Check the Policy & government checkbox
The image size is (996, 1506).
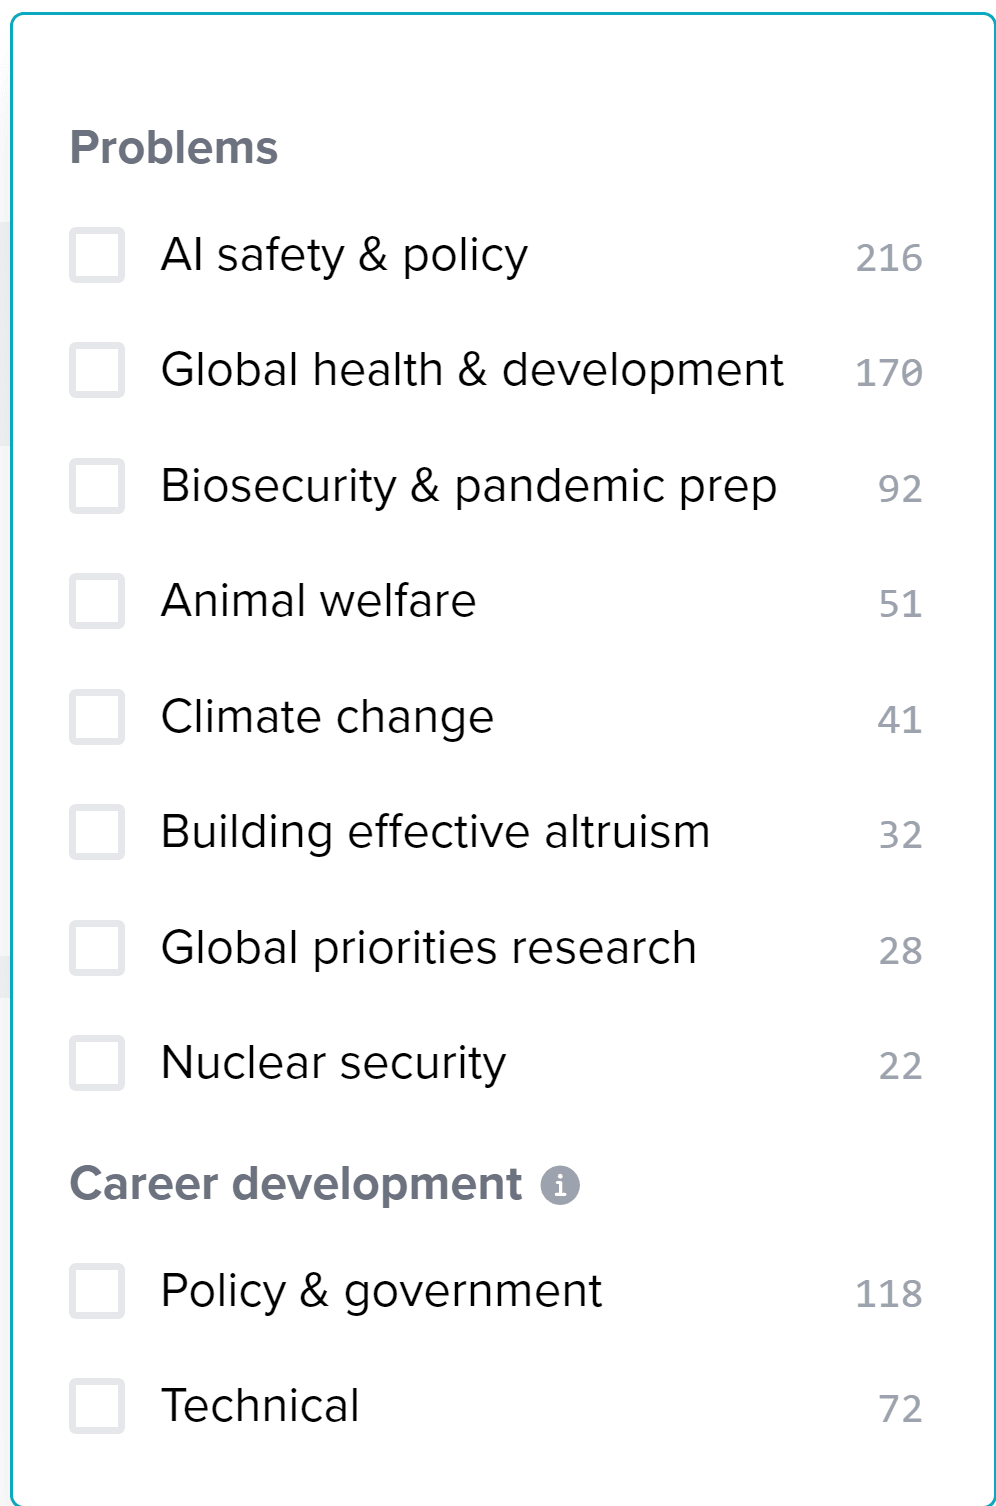97,1291
